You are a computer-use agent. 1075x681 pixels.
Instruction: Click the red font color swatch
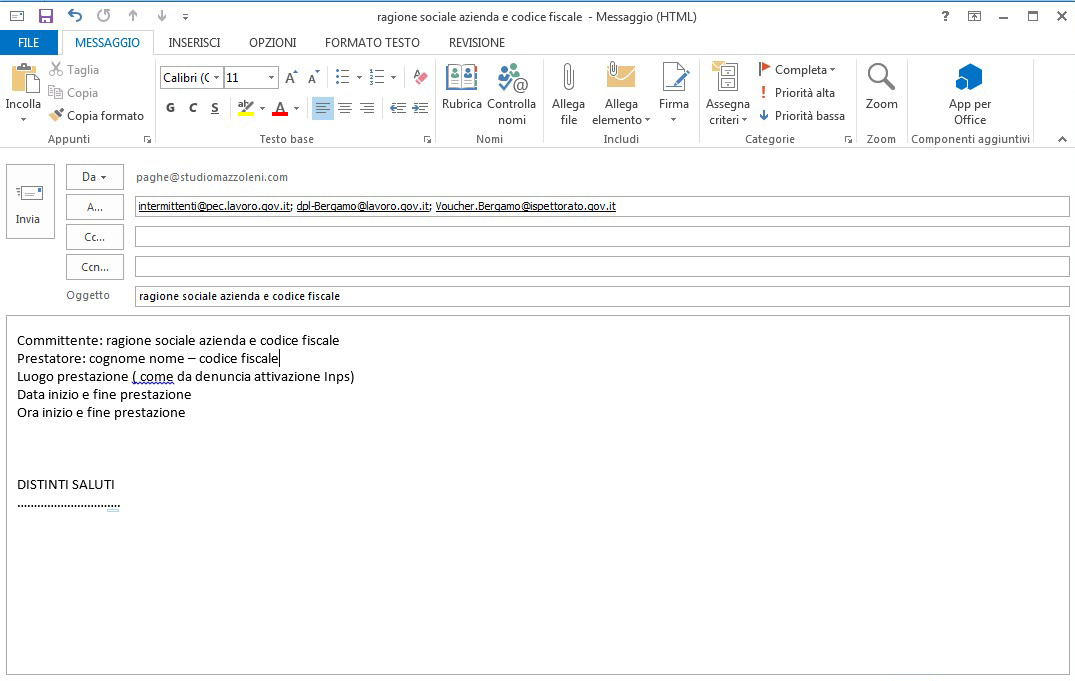click(x=280, y=108)
